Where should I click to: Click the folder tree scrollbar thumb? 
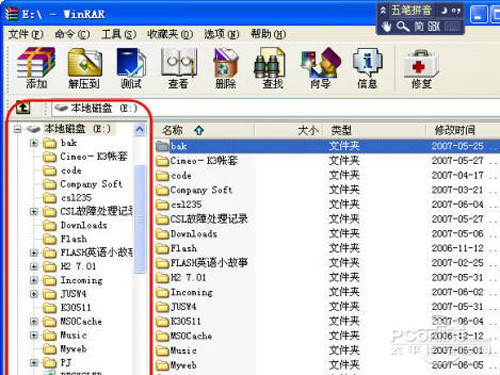coord(140,219)
